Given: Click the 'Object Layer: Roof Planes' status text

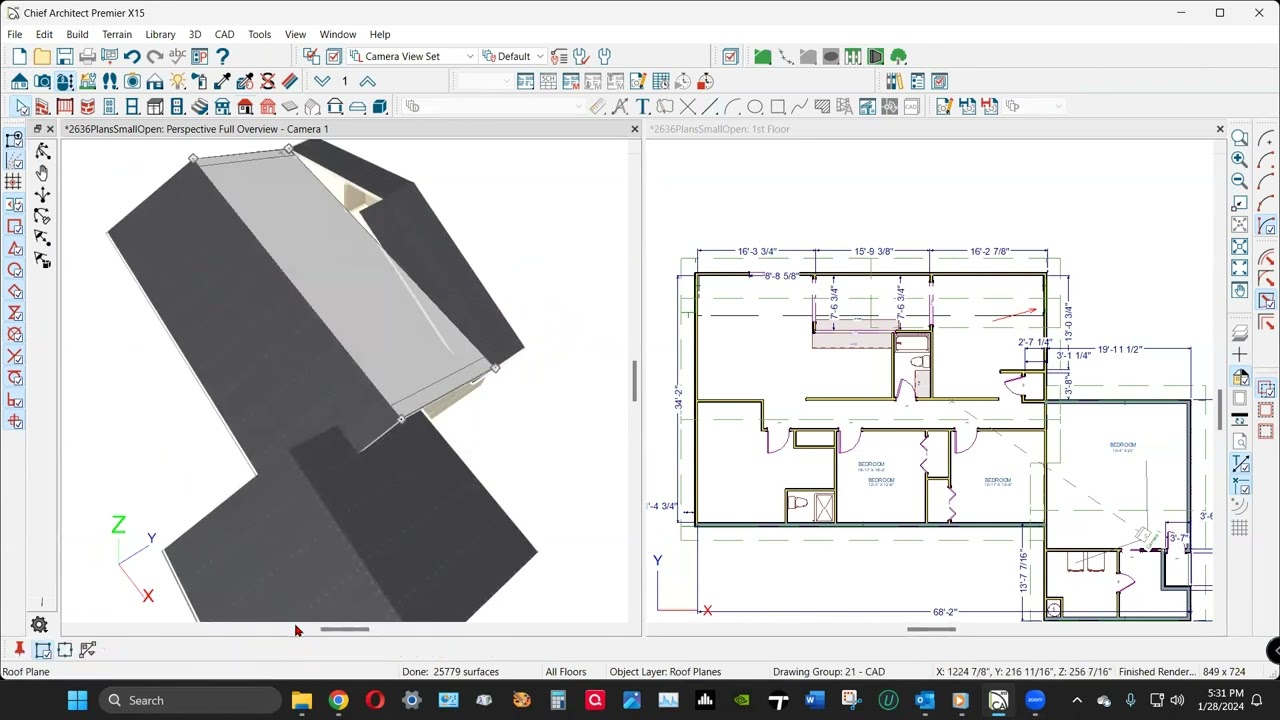Looking at the screenshot, I should pyautogui.click(x=665, y=672).
